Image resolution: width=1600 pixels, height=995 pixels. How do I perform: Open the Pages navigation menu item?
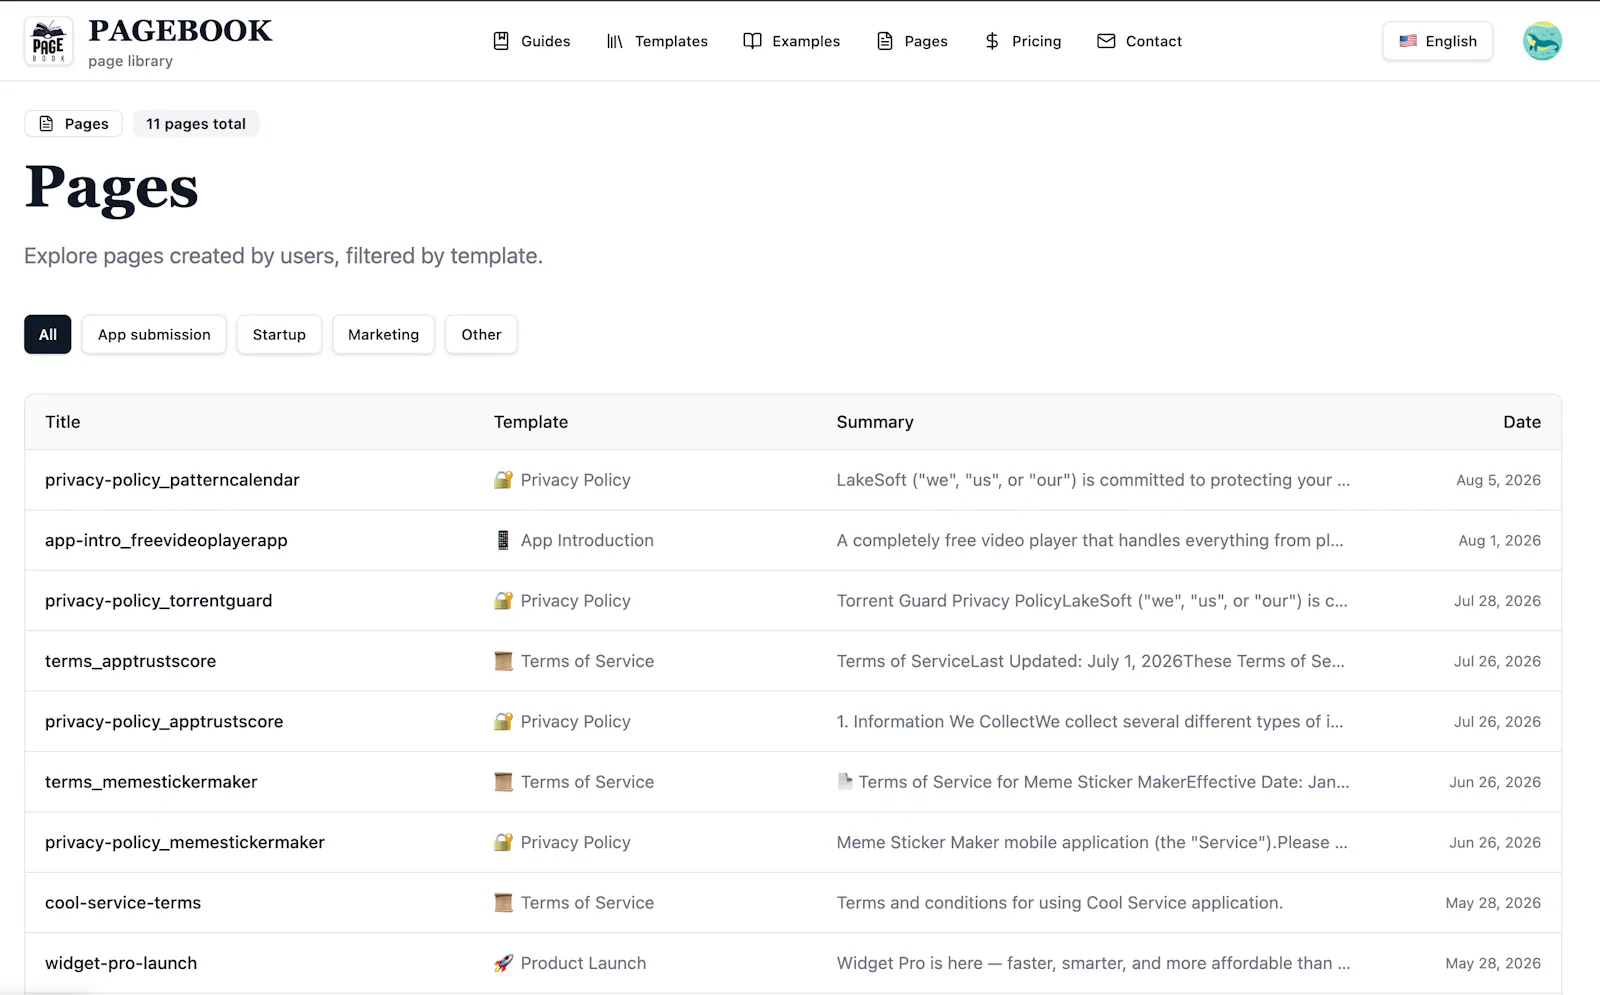(912, 41)
